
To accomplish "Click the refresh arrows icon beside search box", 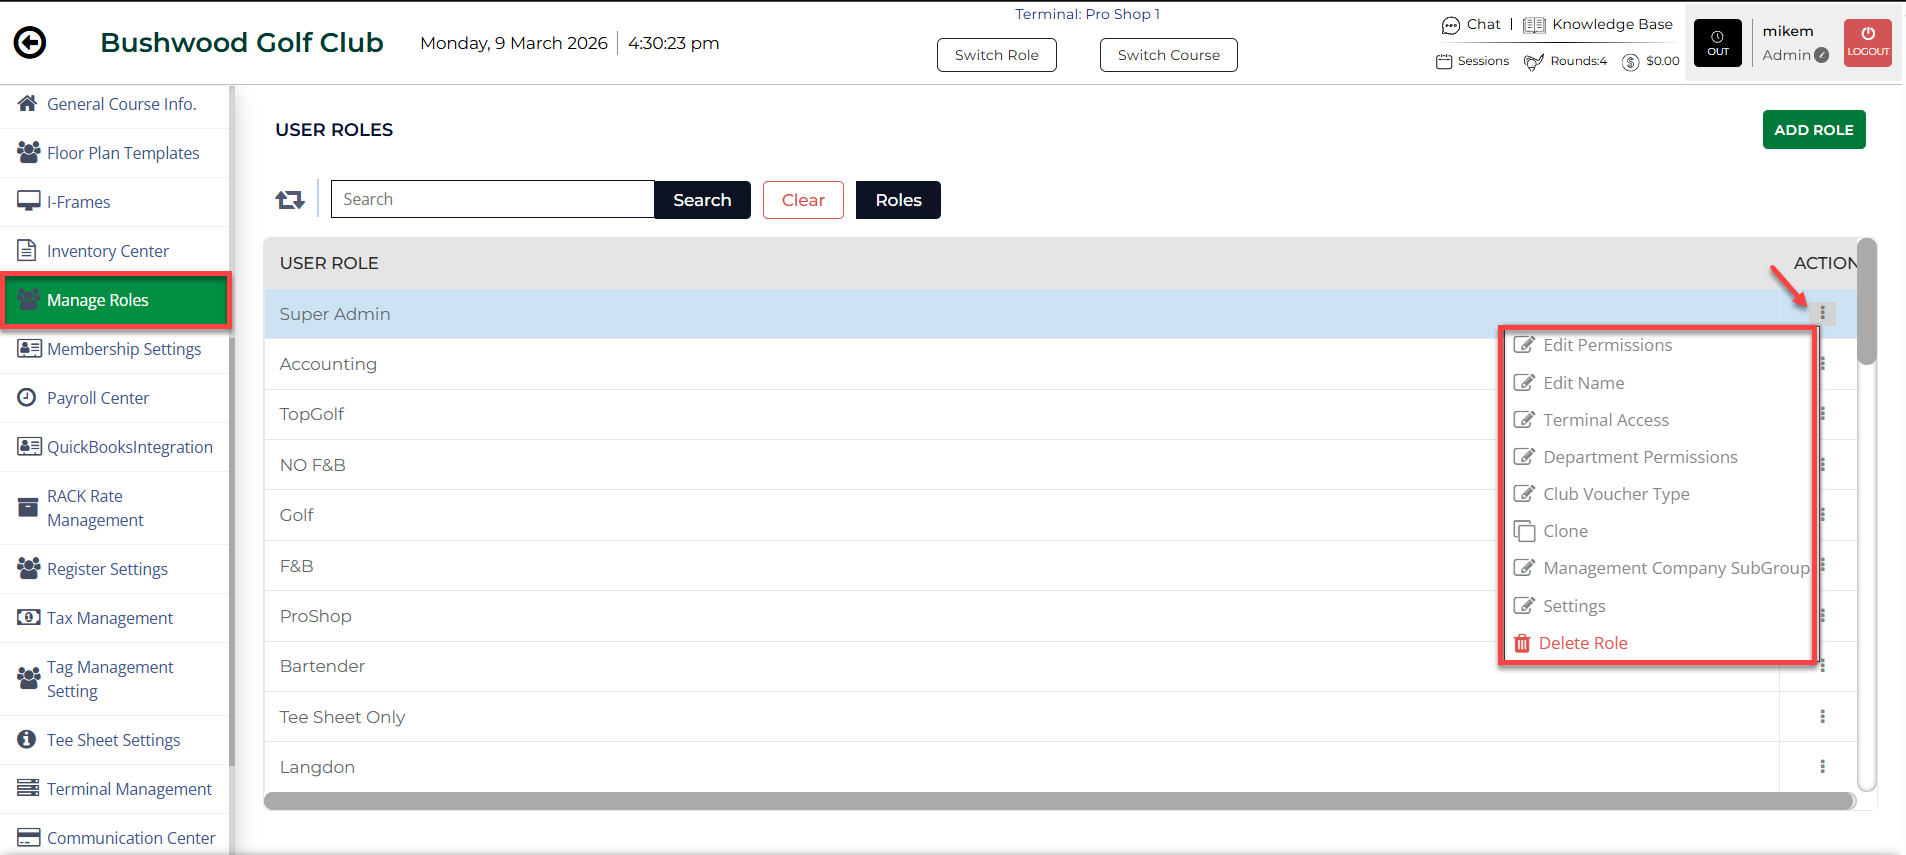I will pos(290,200).
